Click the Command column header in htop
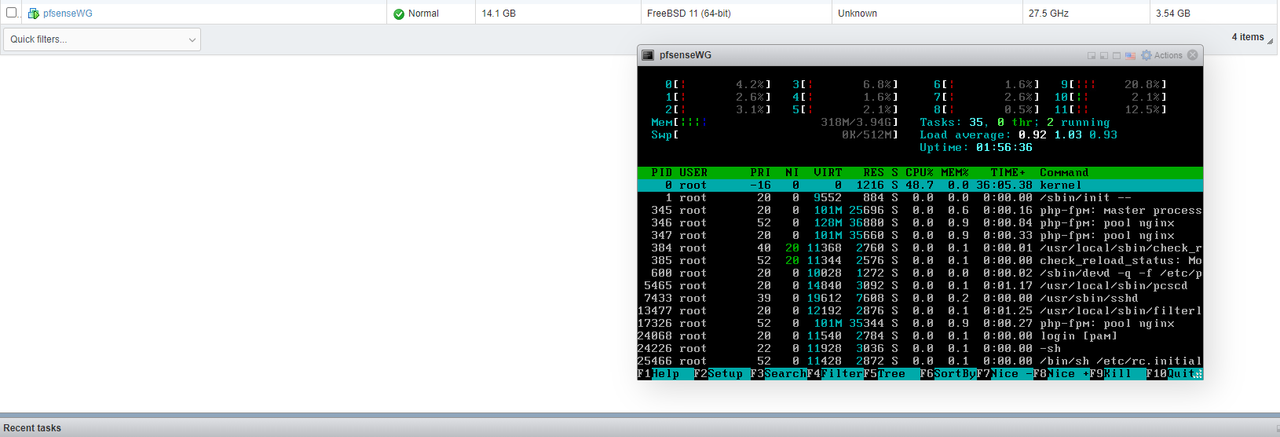The image size is (1280, 437). pos(1064,173)
